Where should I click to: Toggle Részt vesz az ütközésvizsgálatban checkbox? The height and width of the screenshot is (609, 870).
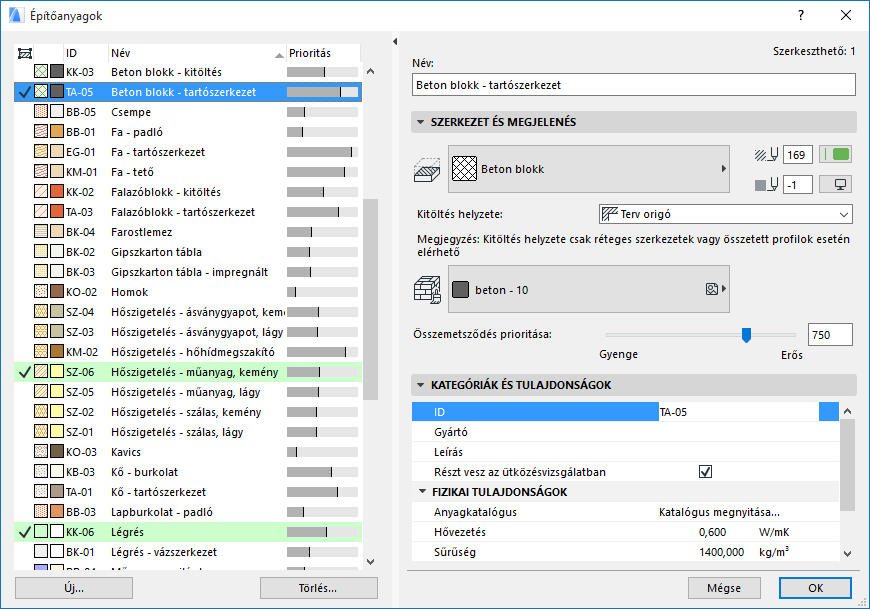tap(705, 471)
